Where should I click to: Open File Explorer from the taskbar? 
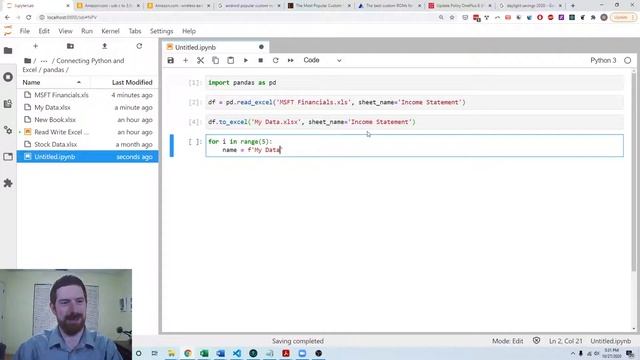(x=171, y=353)
